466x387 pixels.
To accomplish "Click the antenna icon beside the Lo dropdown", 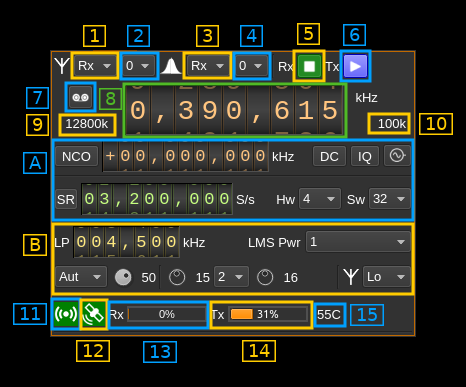I will [x=351, y=277].
